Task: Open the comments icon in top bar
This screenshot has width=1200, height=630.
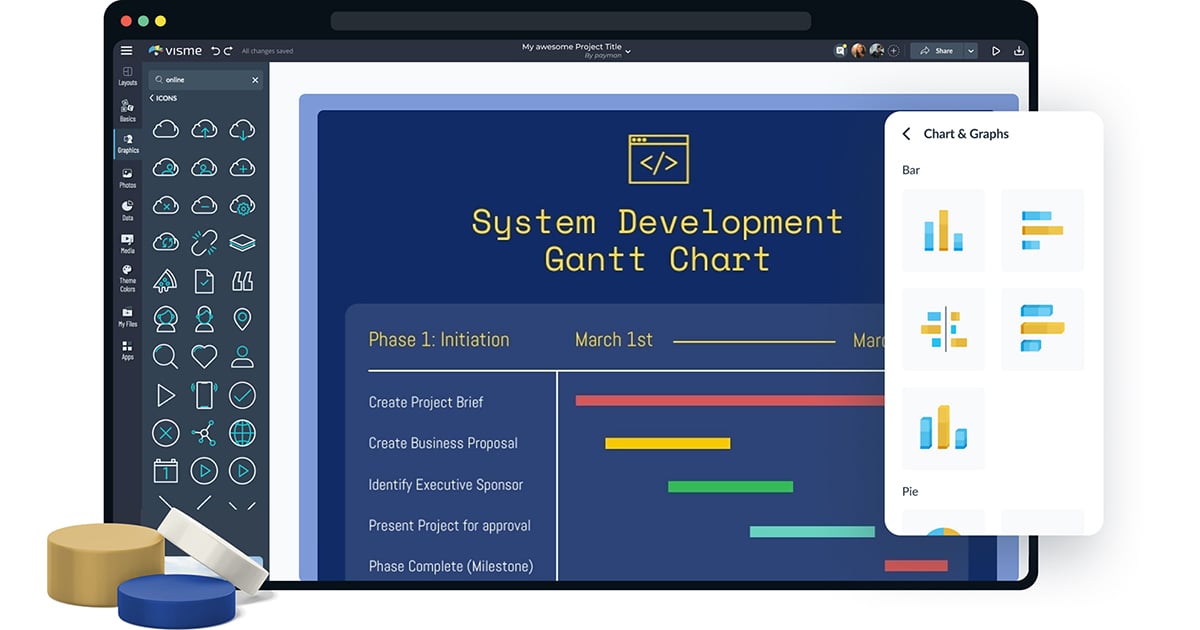Action: click(x=841, y=51)
